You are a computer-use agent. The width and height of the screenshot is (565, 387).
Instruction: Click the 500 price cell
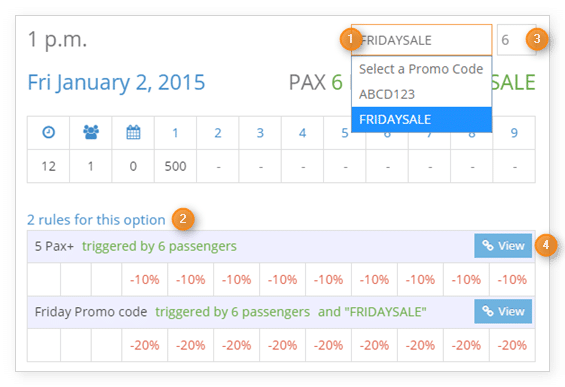[x=175, y=166]
